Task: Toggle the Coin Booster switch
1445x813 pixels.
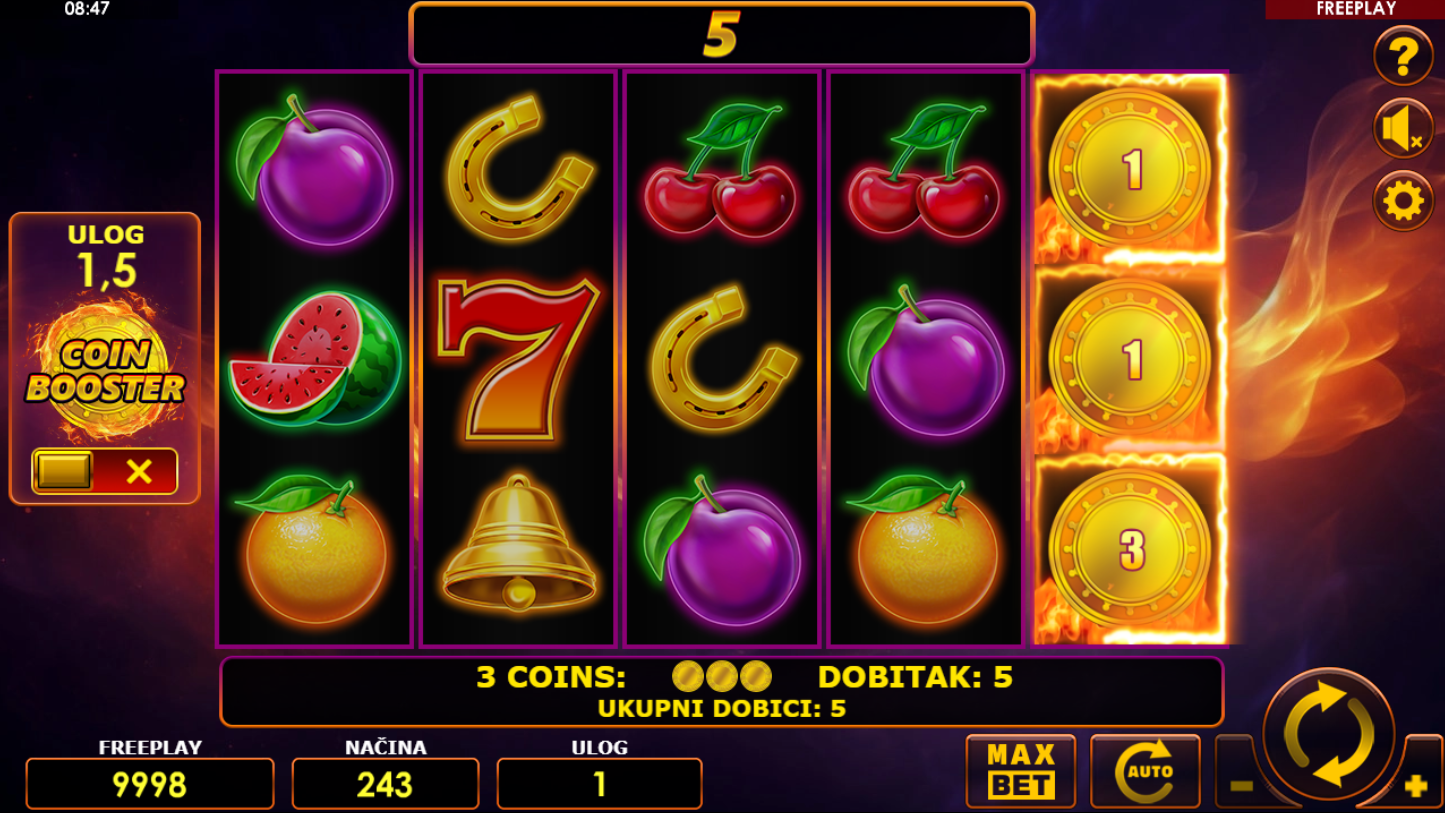Action: [105, 471]
